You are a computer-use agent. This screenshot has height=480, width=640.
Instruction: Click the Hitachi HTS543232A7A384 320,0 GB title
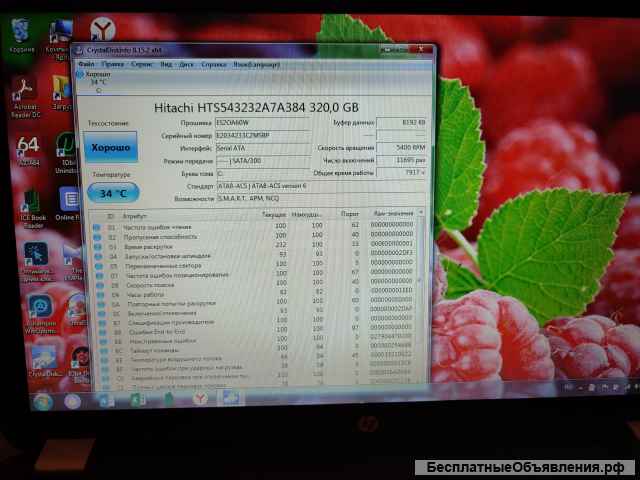[x=256, y=108]
